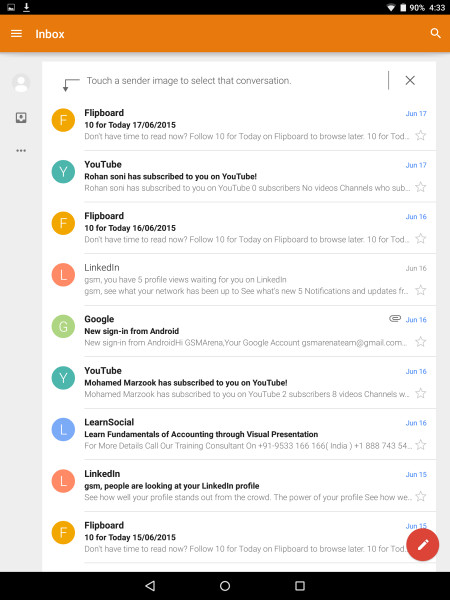Star the LearnSocial accounting email
Viewport: 450px width, 600px height.
pyautogui.click(x=421, y=445)
